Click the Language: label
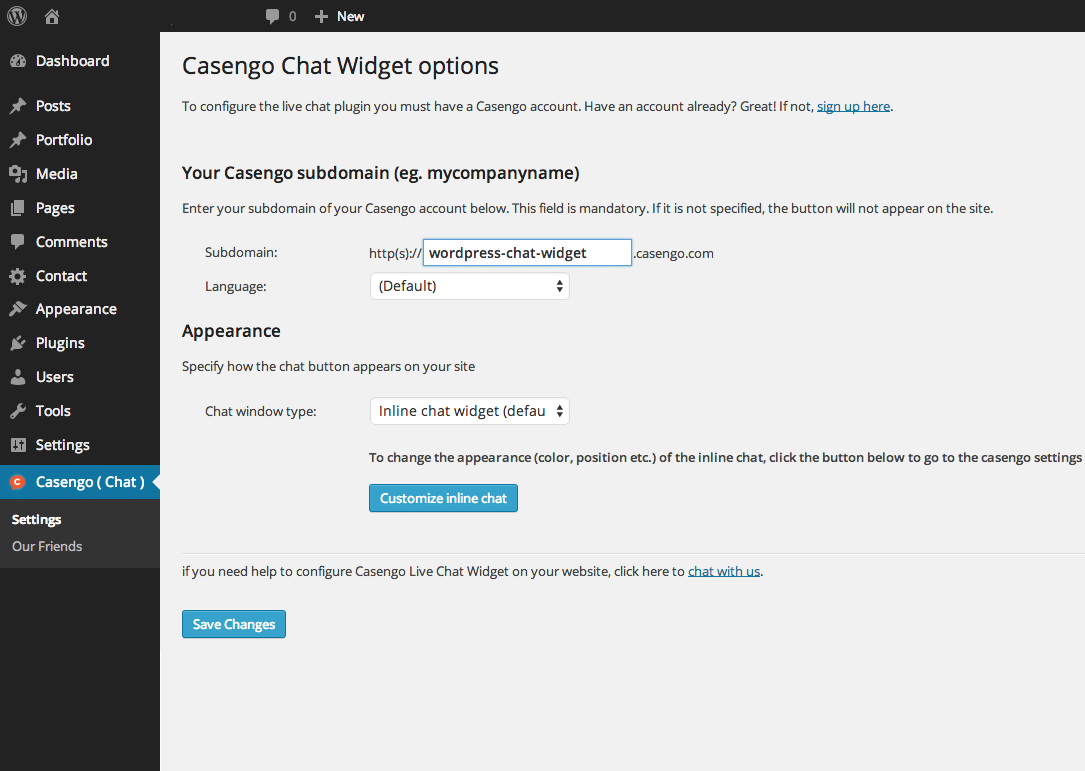Image resolution: width=1085 pixels, height=771 pixels. click(235, 287)
